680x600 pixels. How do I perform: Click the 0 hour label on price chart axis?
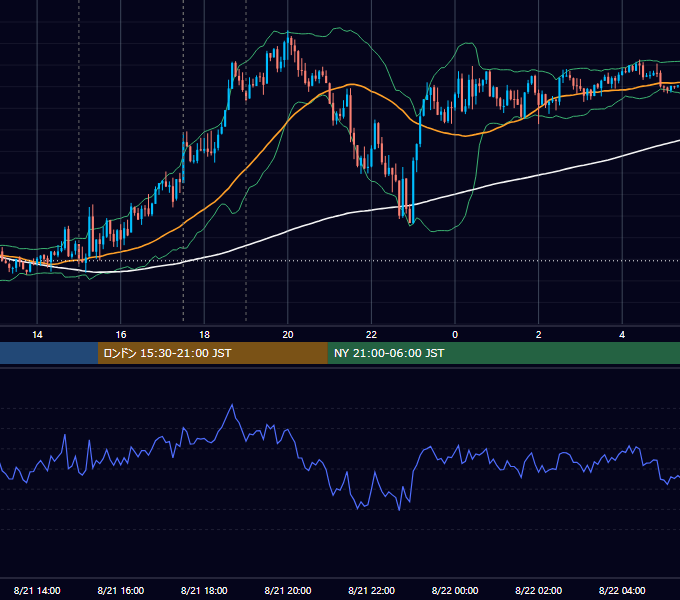(455, 335)
